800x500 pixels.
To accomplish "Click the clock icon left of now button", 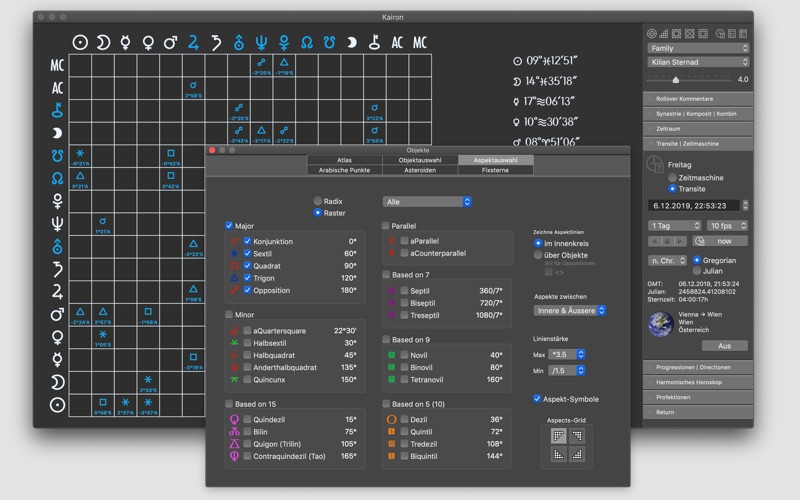I will pyautogui.click(x=699, y=241).
